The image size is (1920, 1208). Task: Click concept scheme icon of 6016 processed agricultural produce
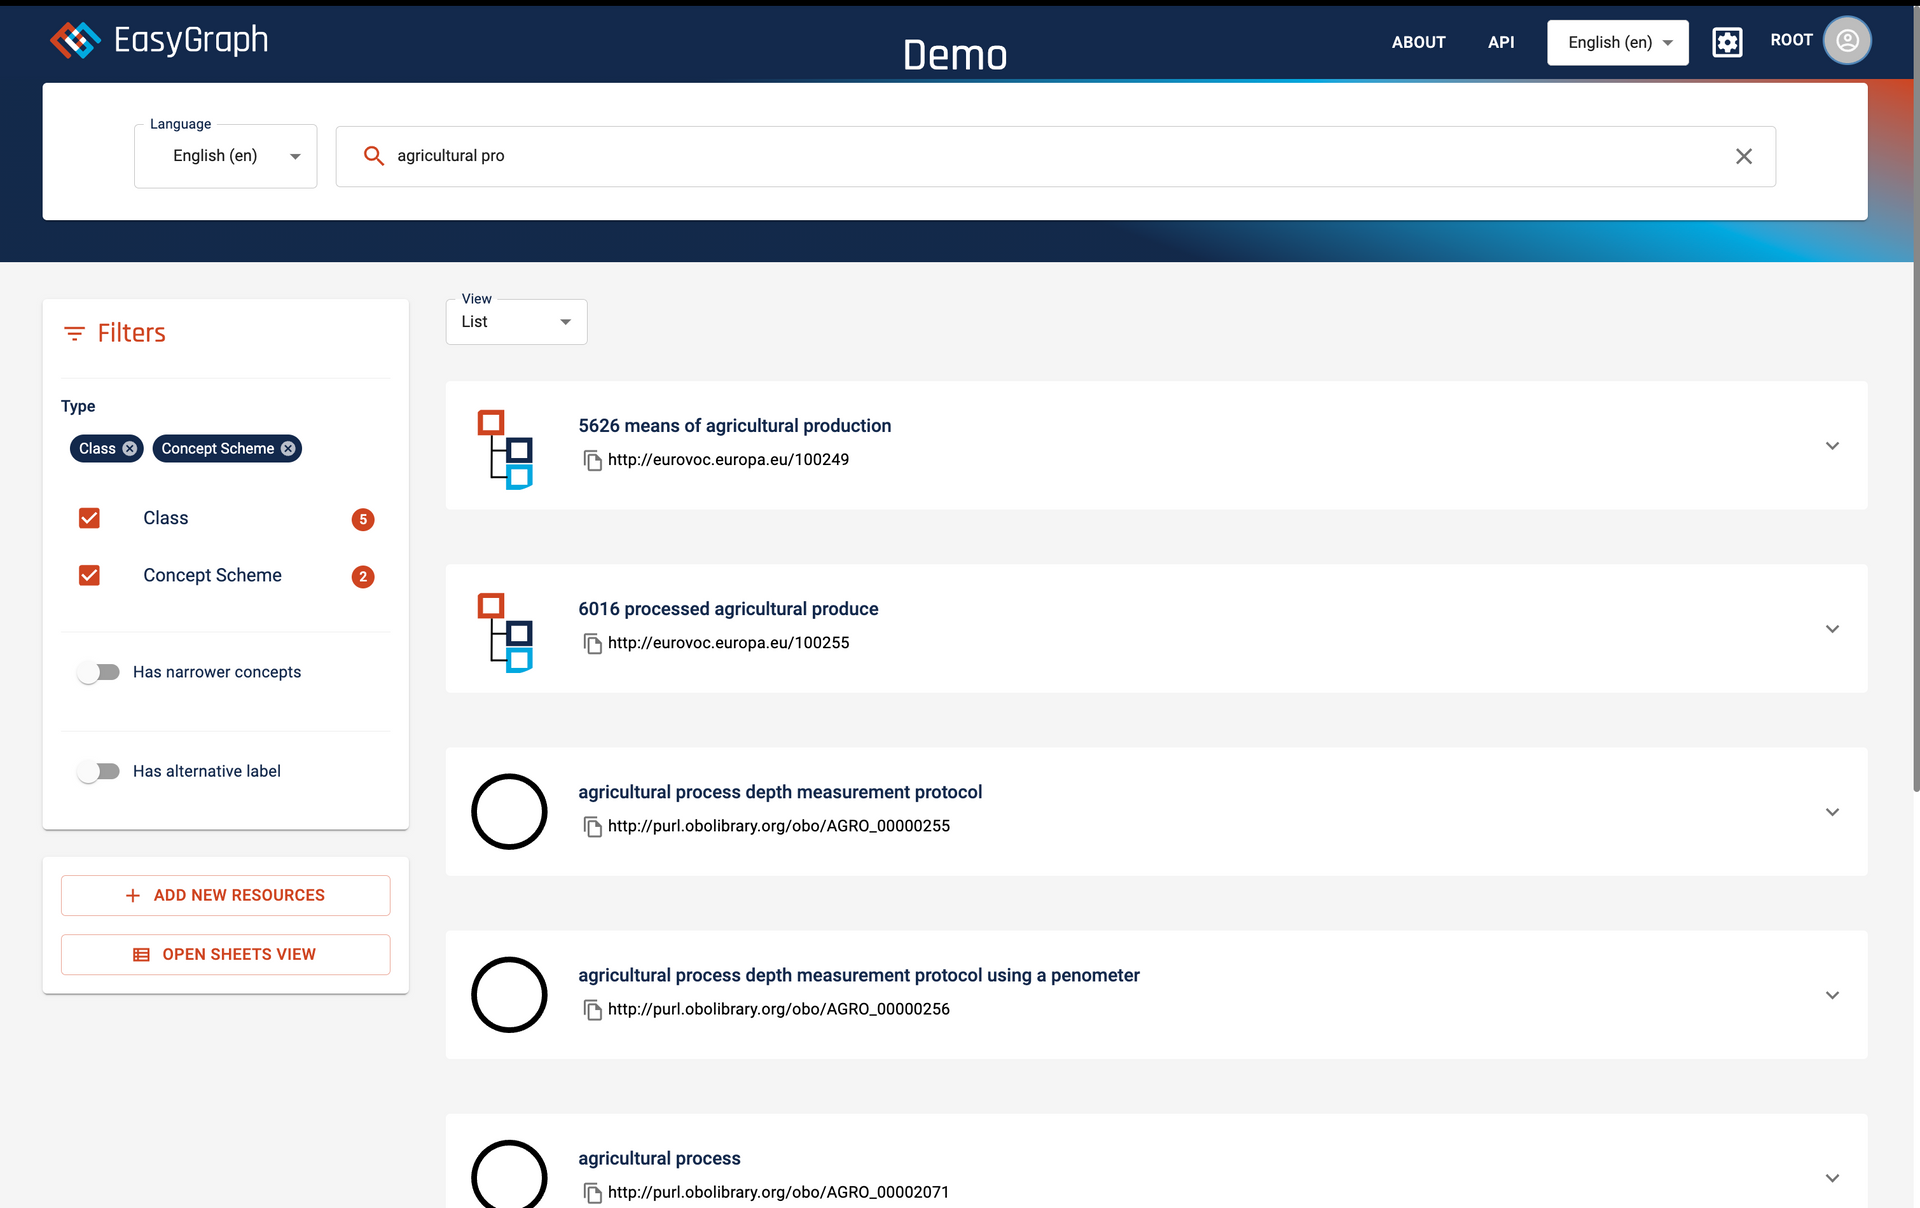coord(506,632)
